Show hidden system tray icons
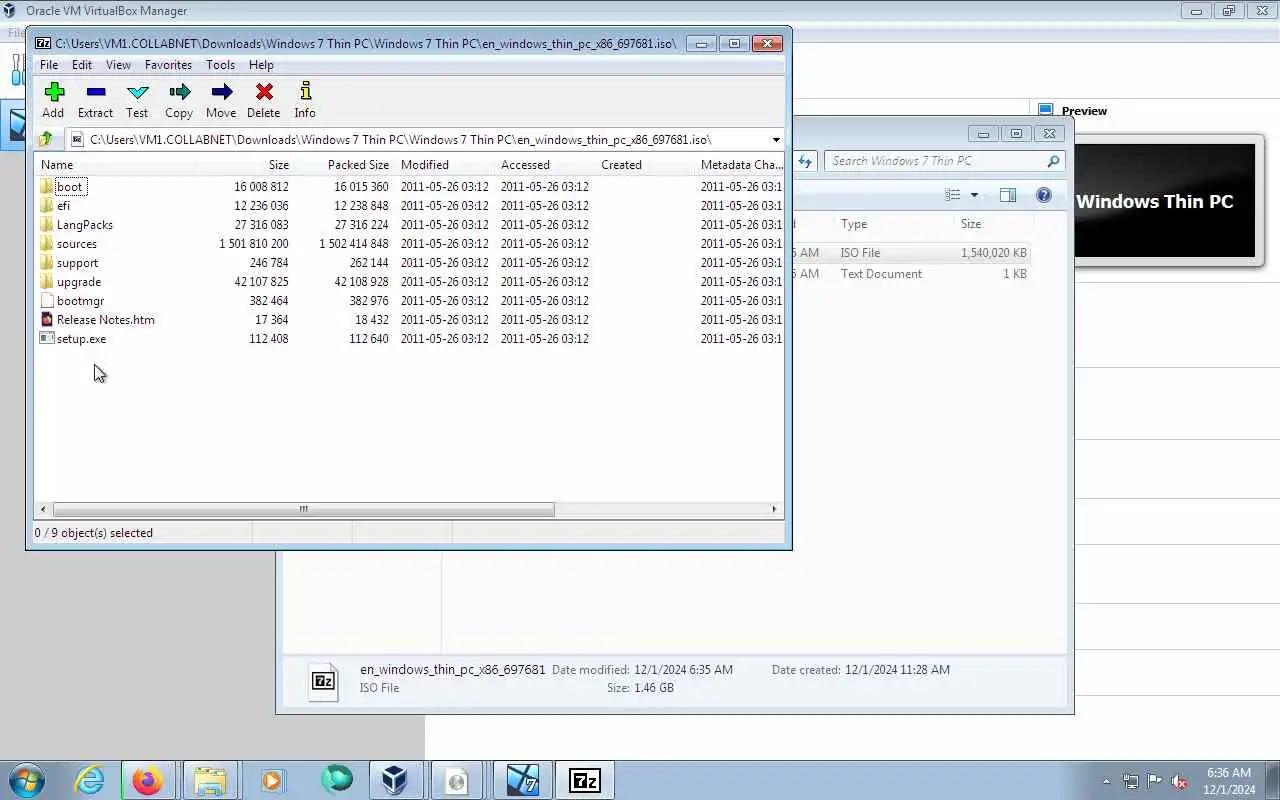 [x=1106, y=781]
